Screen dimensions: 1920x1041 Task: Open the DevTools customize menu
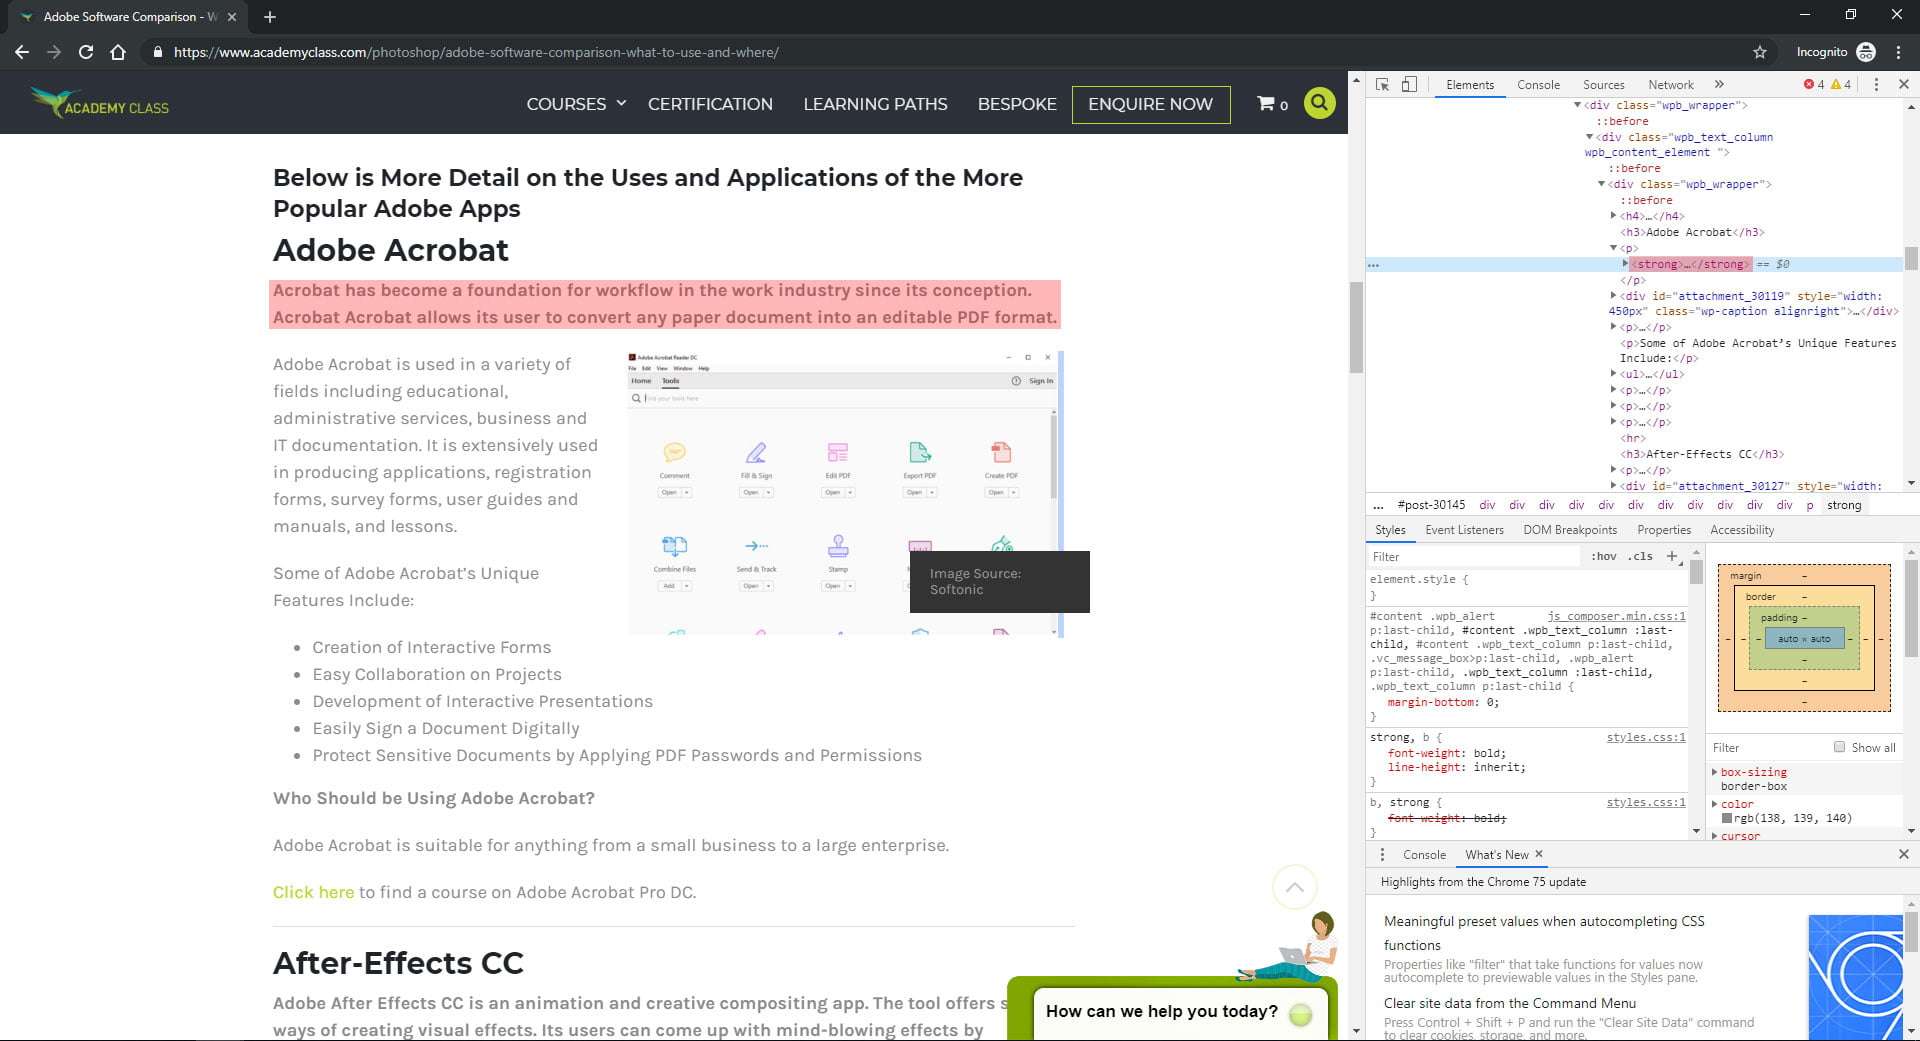pyautogui.click(x=1876, y=85)
